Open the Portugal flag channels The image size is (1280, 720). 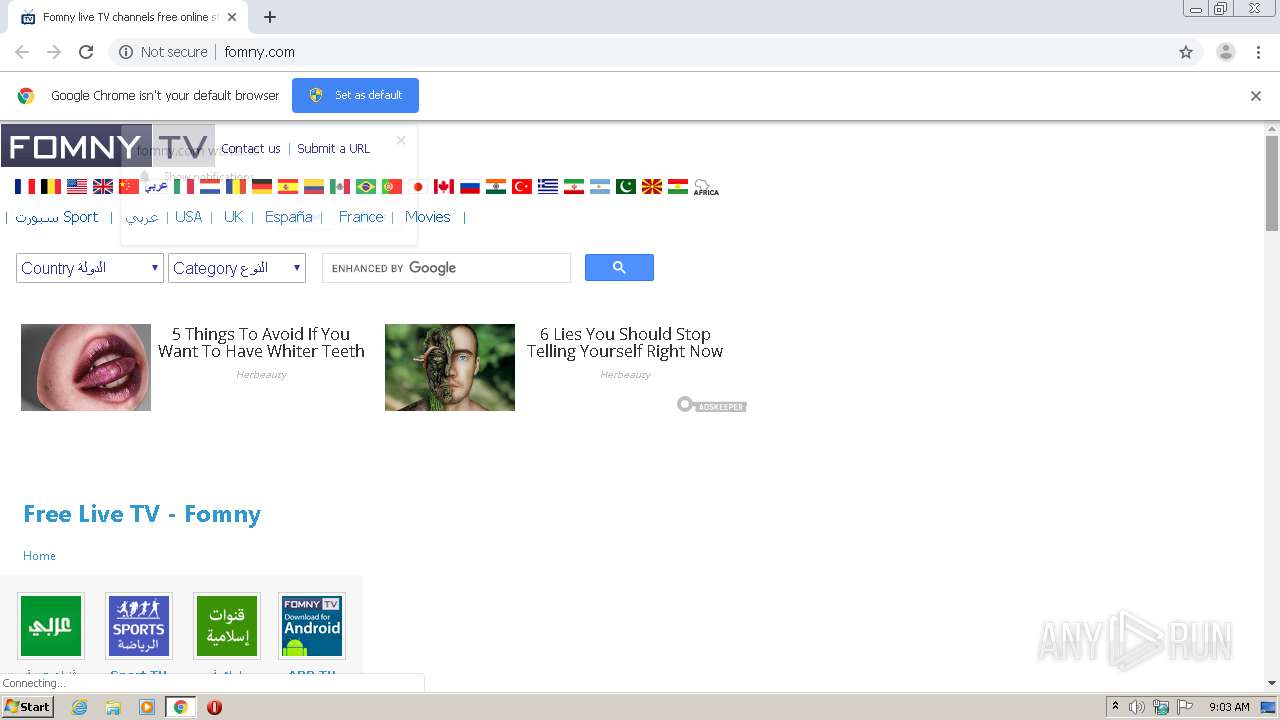(392, 186)
